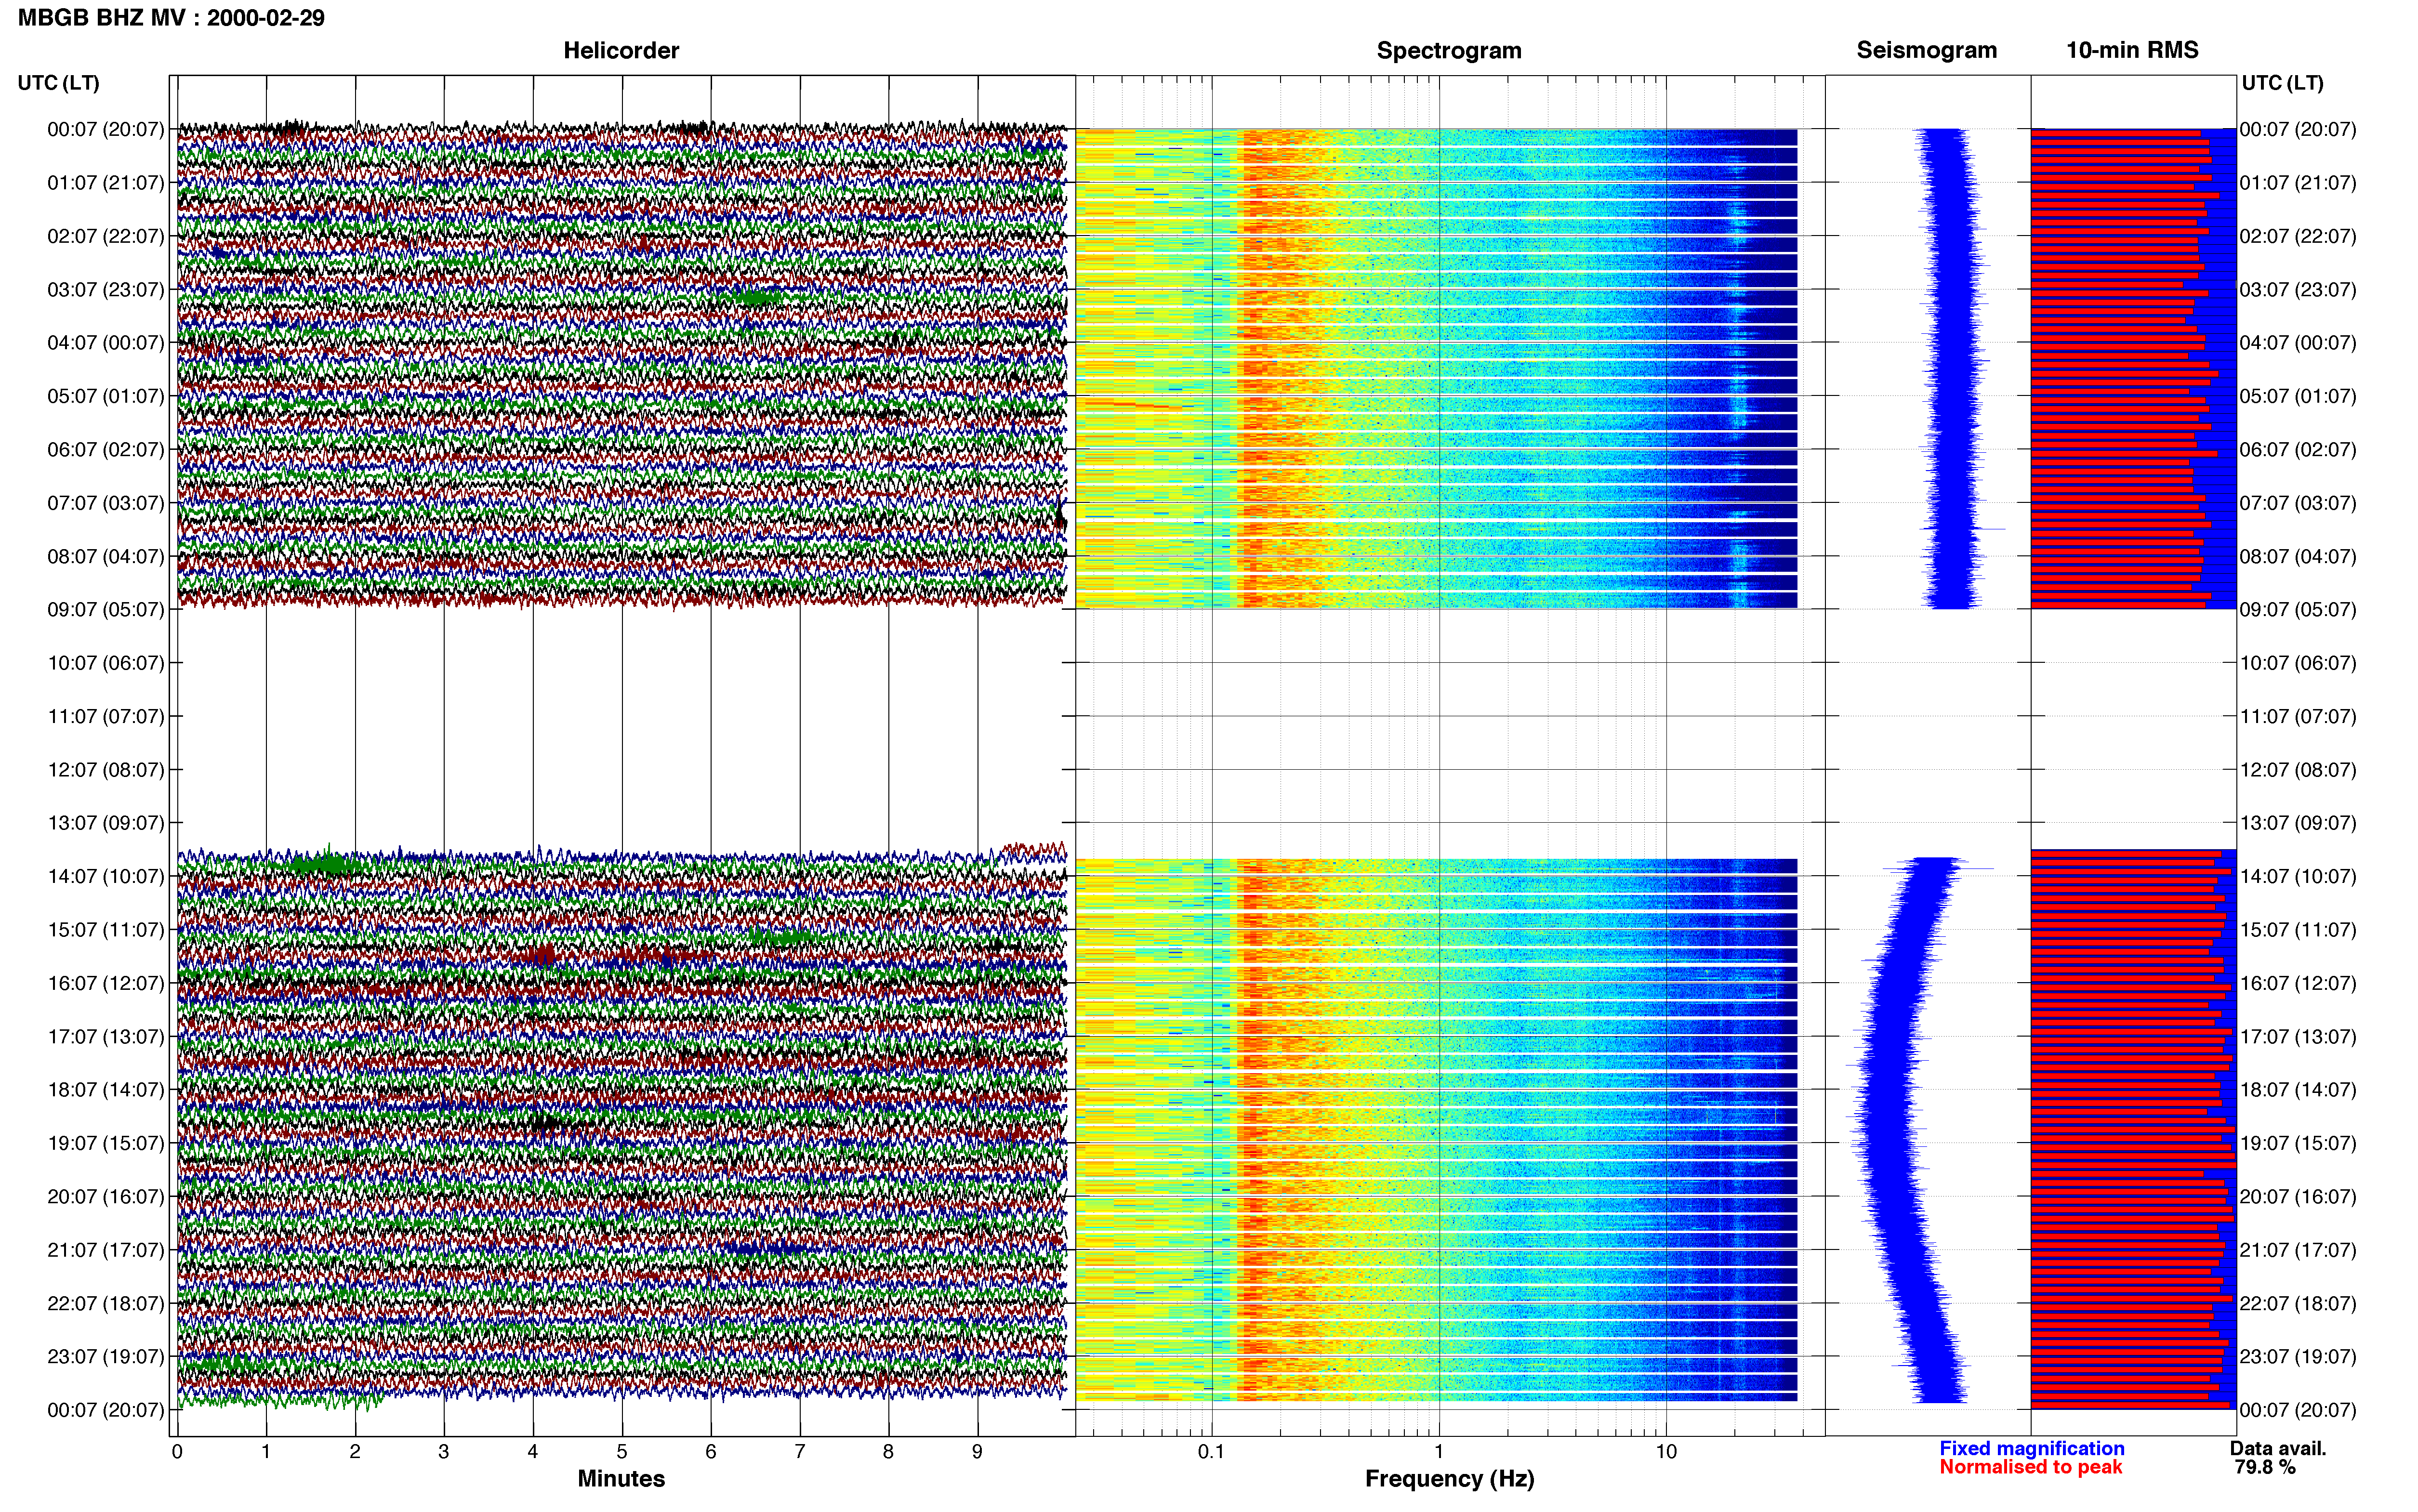Click the '79.8 %' data availability value

click(x=2265, y=1467)
